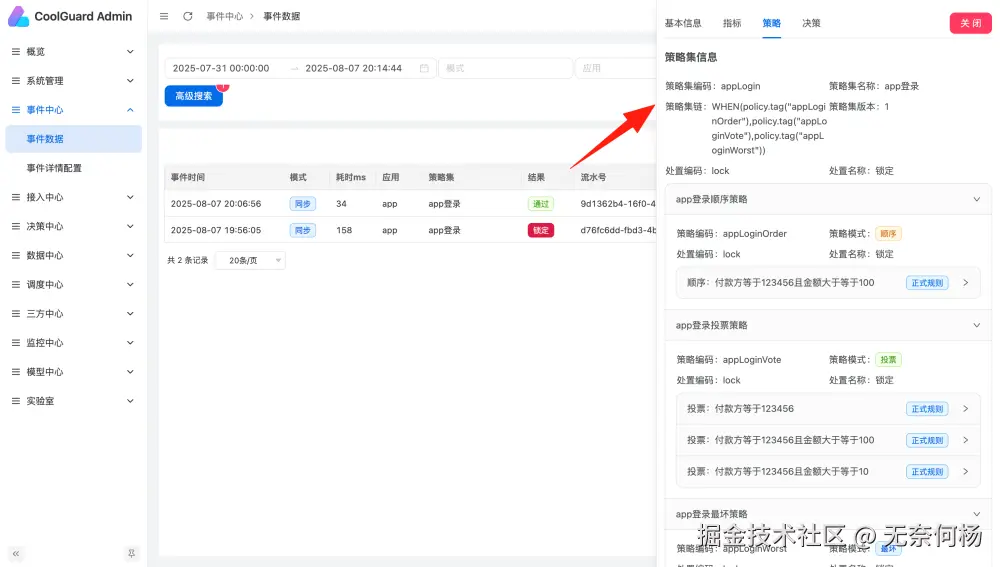This screenshot has width=1000, height=567.
Task: Click the red 关闭 button
Action: click(x=971, y=23)
